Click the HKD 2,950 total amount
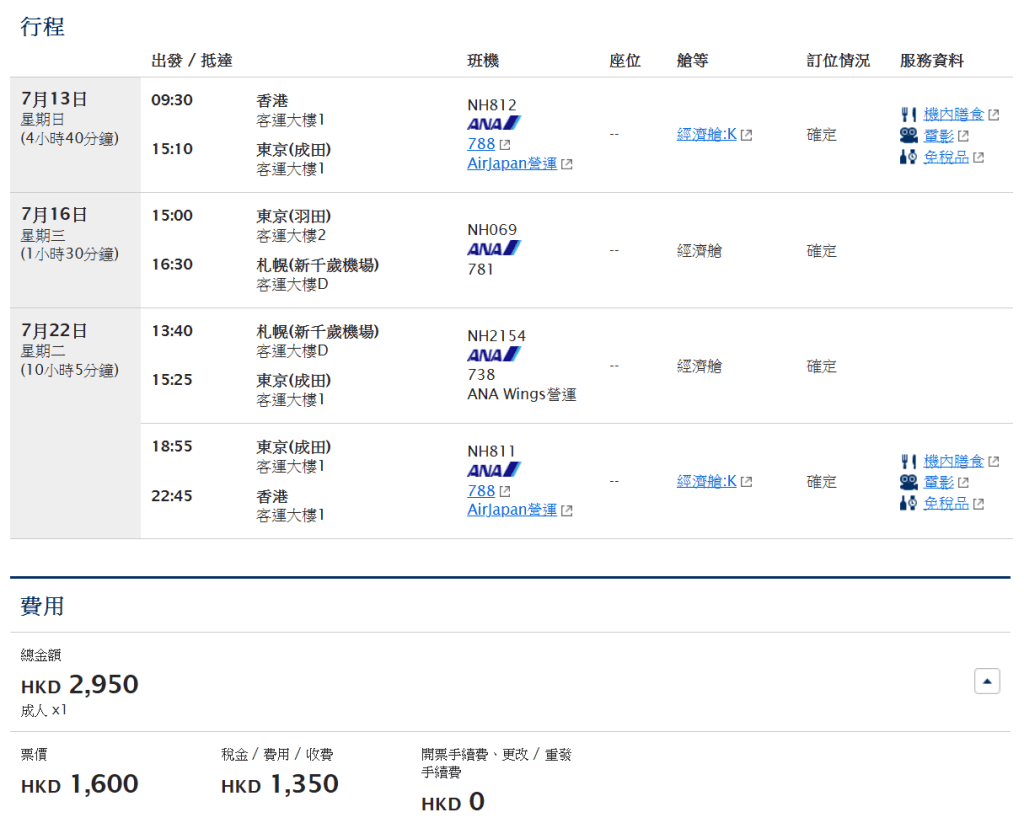 (80, 685)
